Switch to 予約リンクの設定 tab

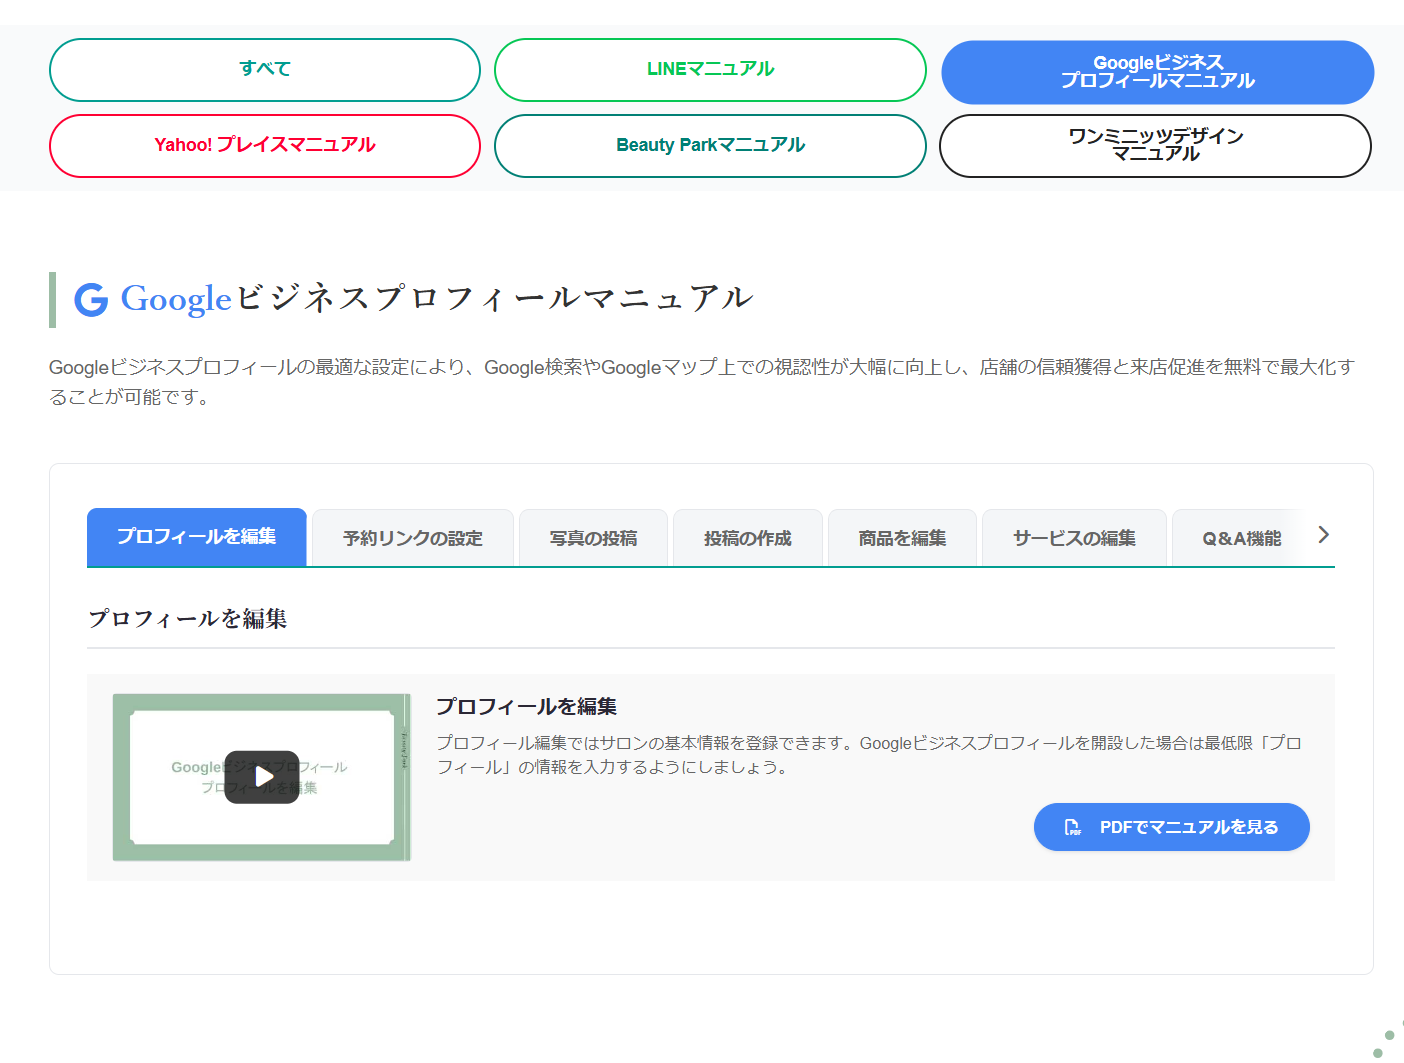[x=413, y=538]
